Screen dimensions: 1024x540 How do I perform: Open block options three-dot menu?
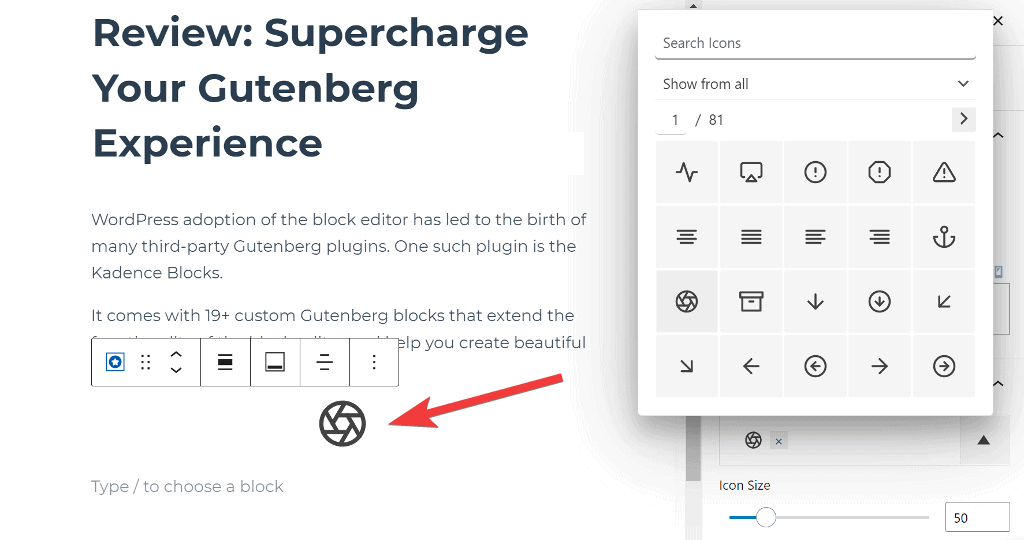click(374, 362)
